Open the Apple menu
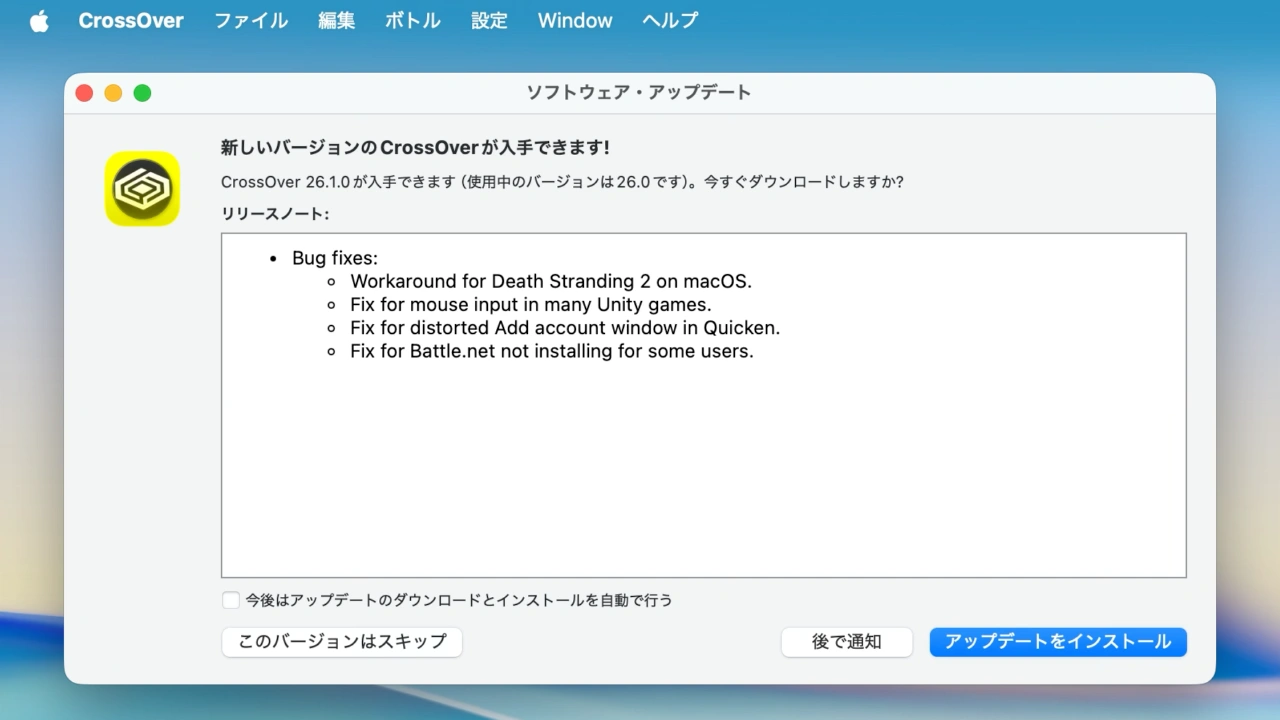This screenshot has height=720, width=1280. [x=39, y=21]
